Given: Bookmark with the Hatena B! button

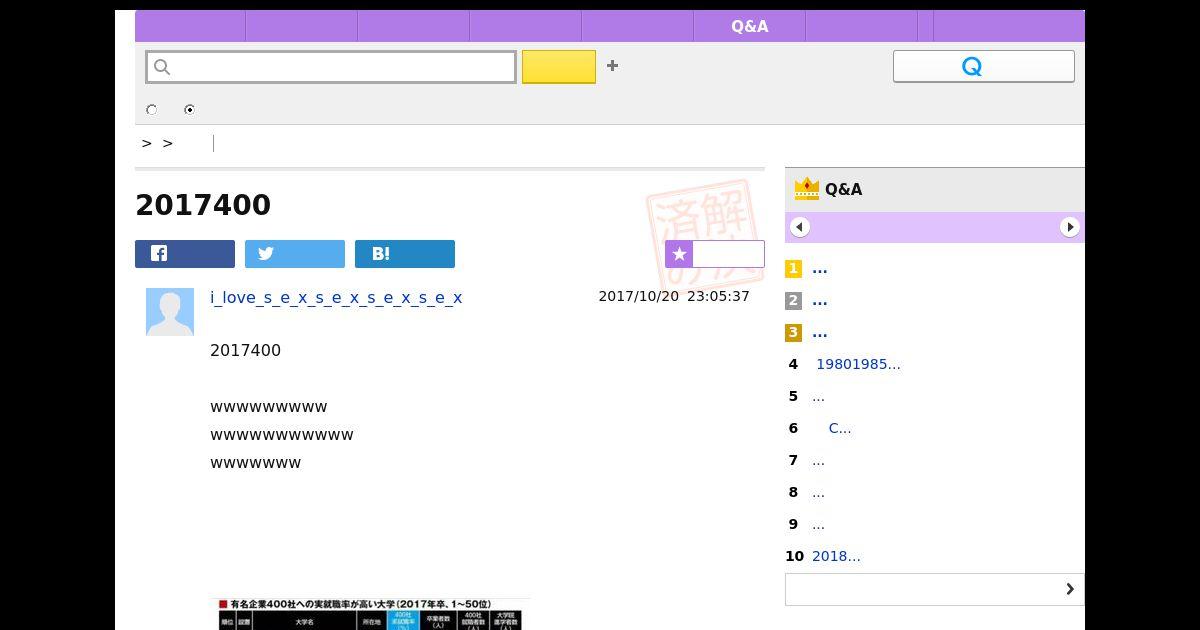Looking at the screenshot, I should click(x=405, y=254).
